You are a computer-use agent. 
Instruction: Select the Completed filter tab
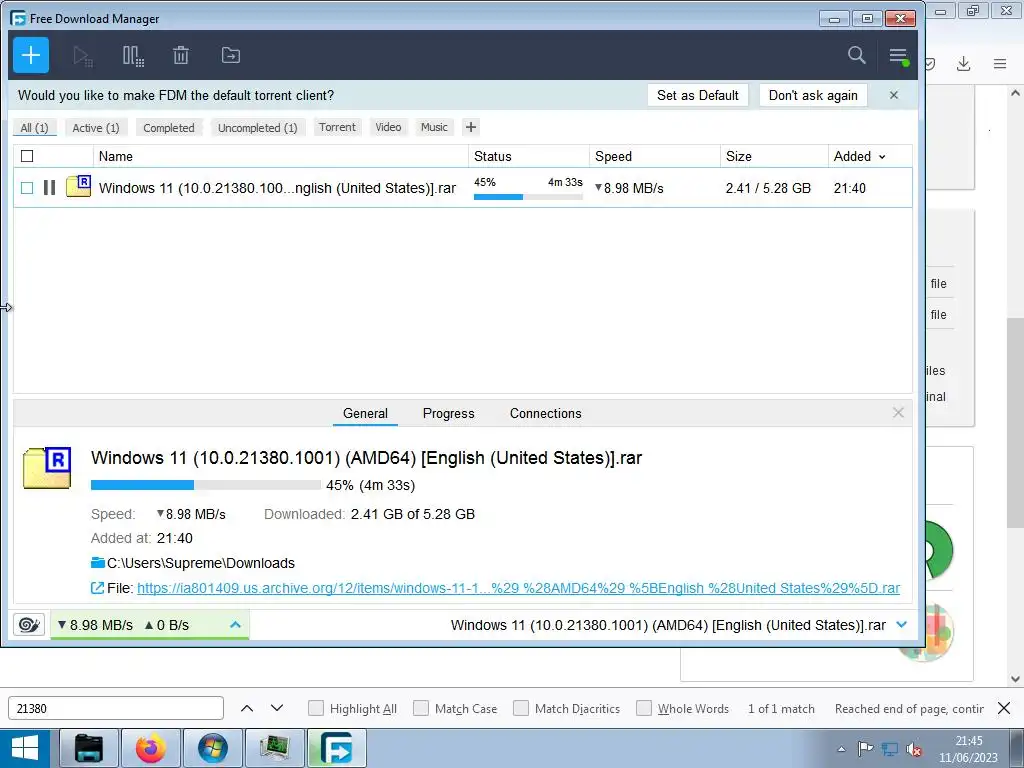[x=169, y=128]
